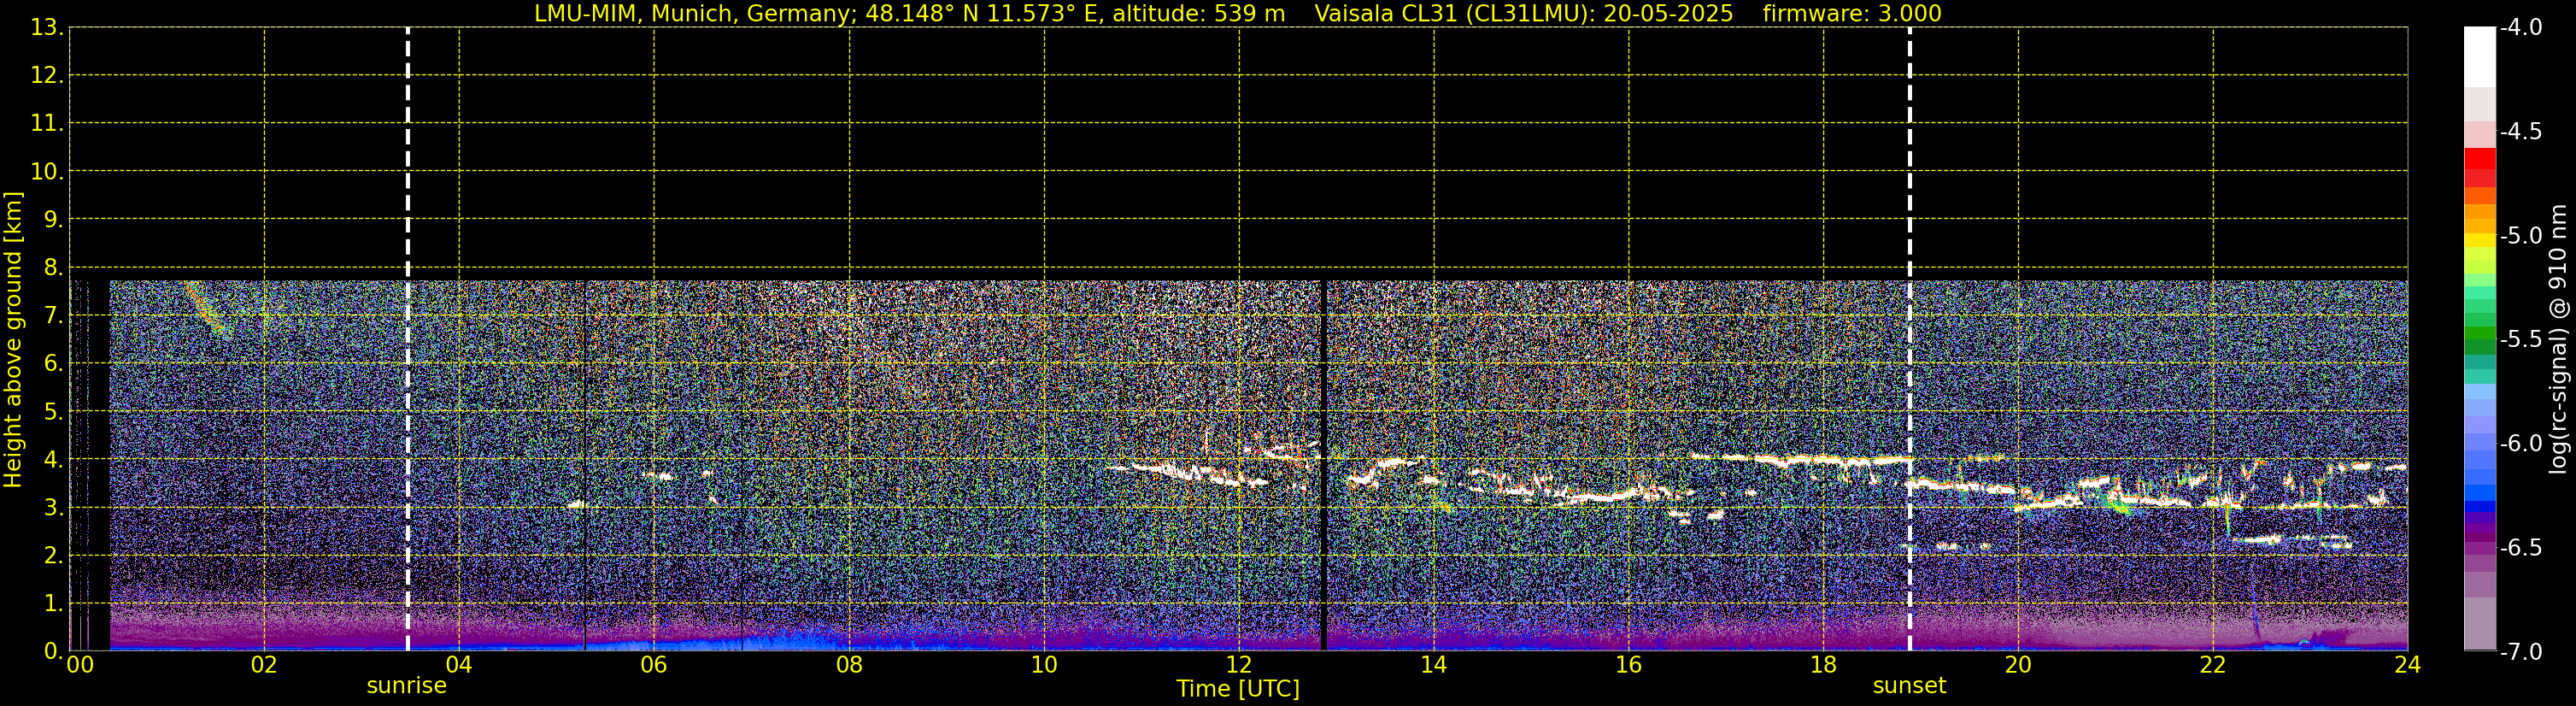Click the -4.0 label on the colorbar
This screenshot has width=2576, height=706.
coord(2520,28)
